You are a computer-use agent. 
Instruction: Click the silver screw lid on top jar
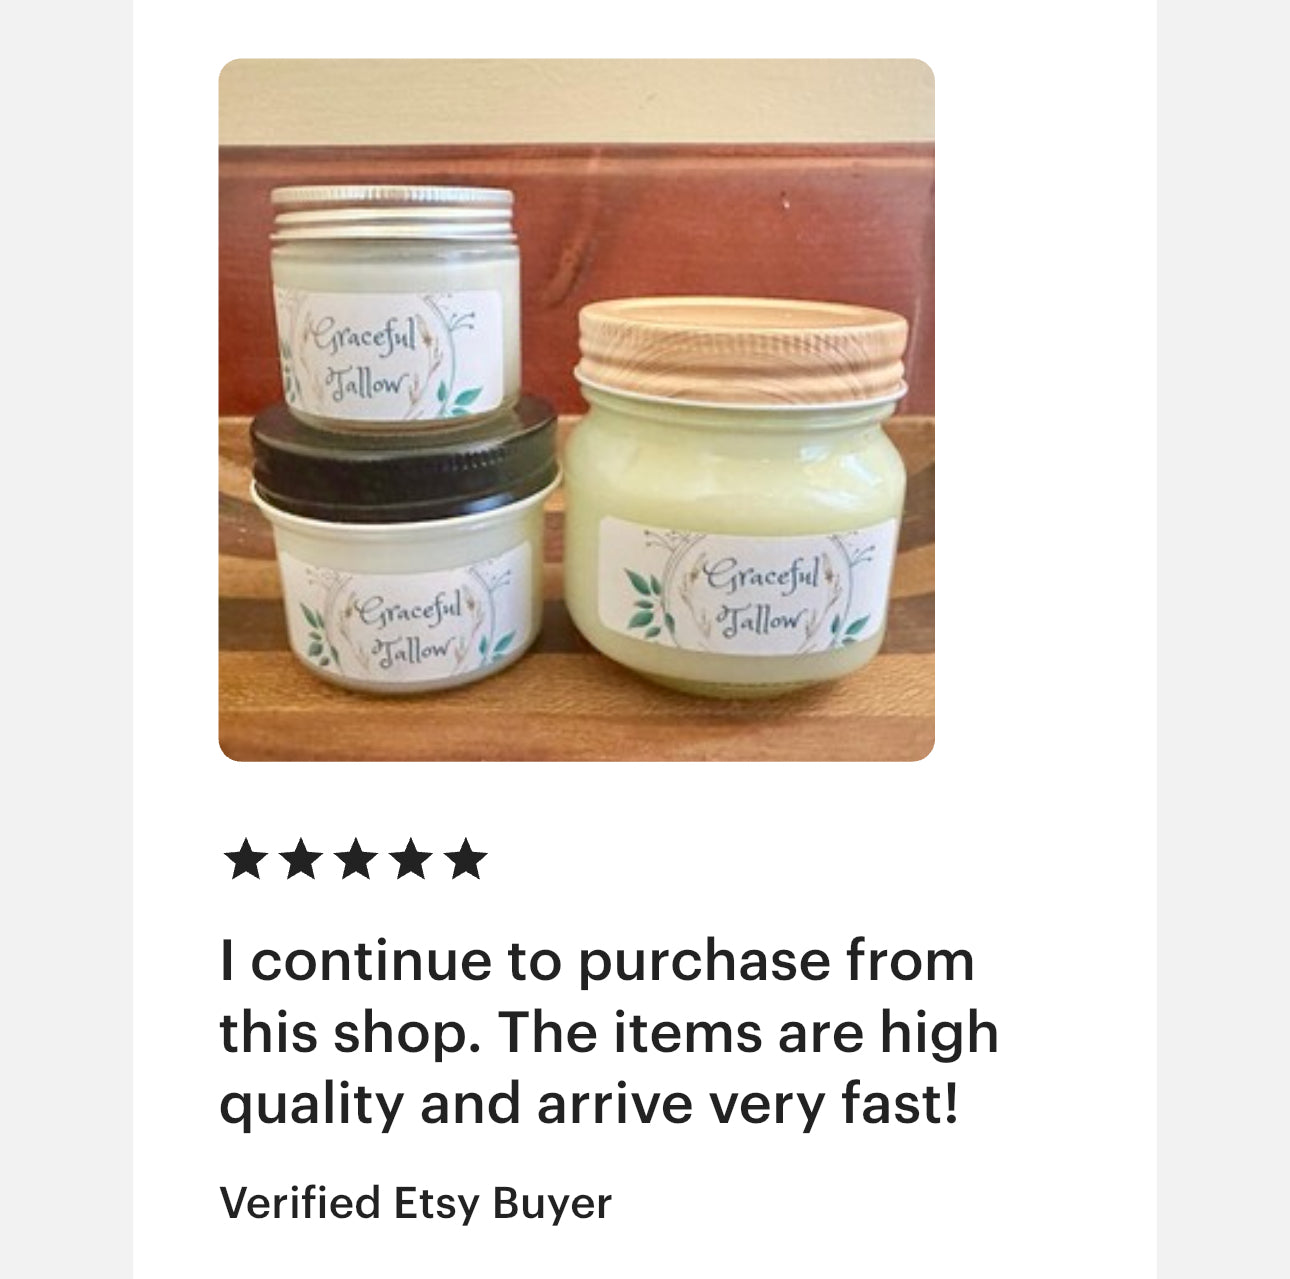(x=393, y=213)
